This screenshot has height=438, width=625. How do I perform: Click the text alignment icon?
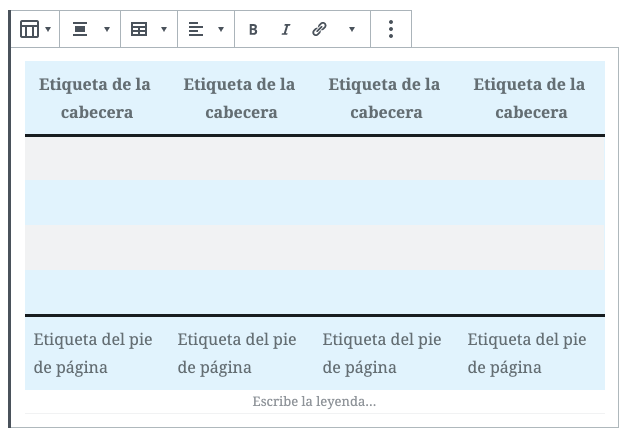tap(196, 30)
